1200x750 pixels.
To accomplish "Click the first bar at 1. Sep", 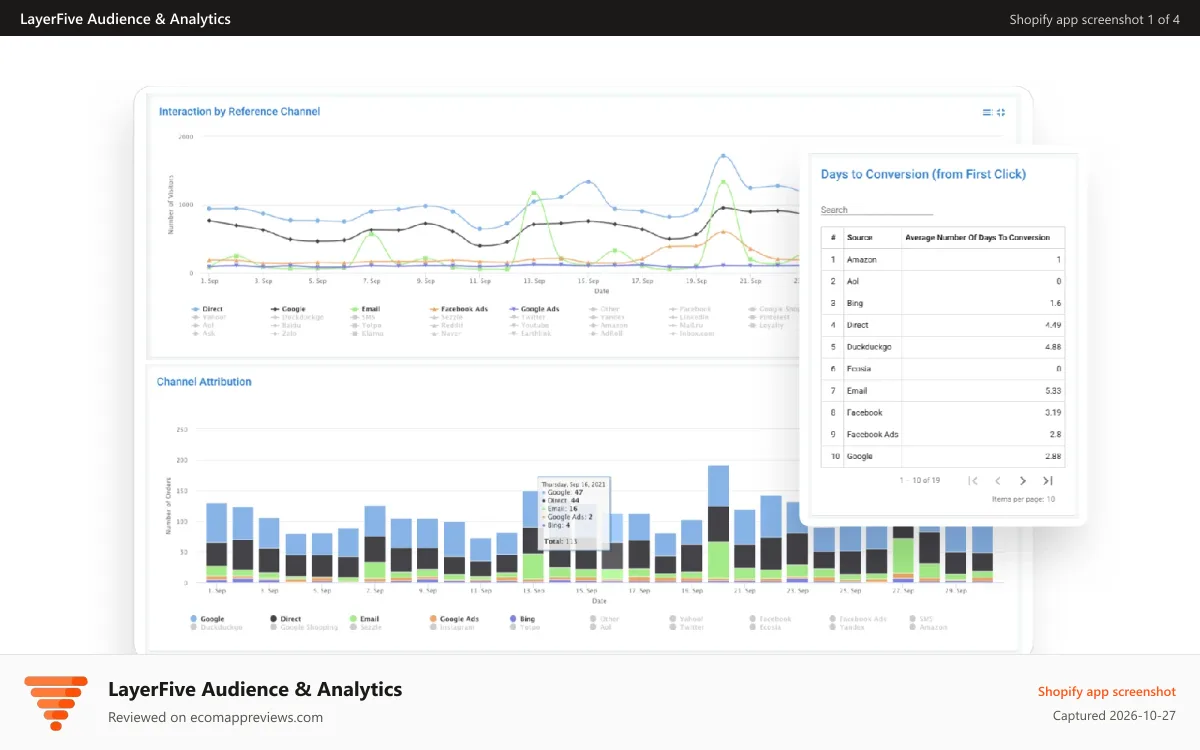I will click(x=217, y=542).
